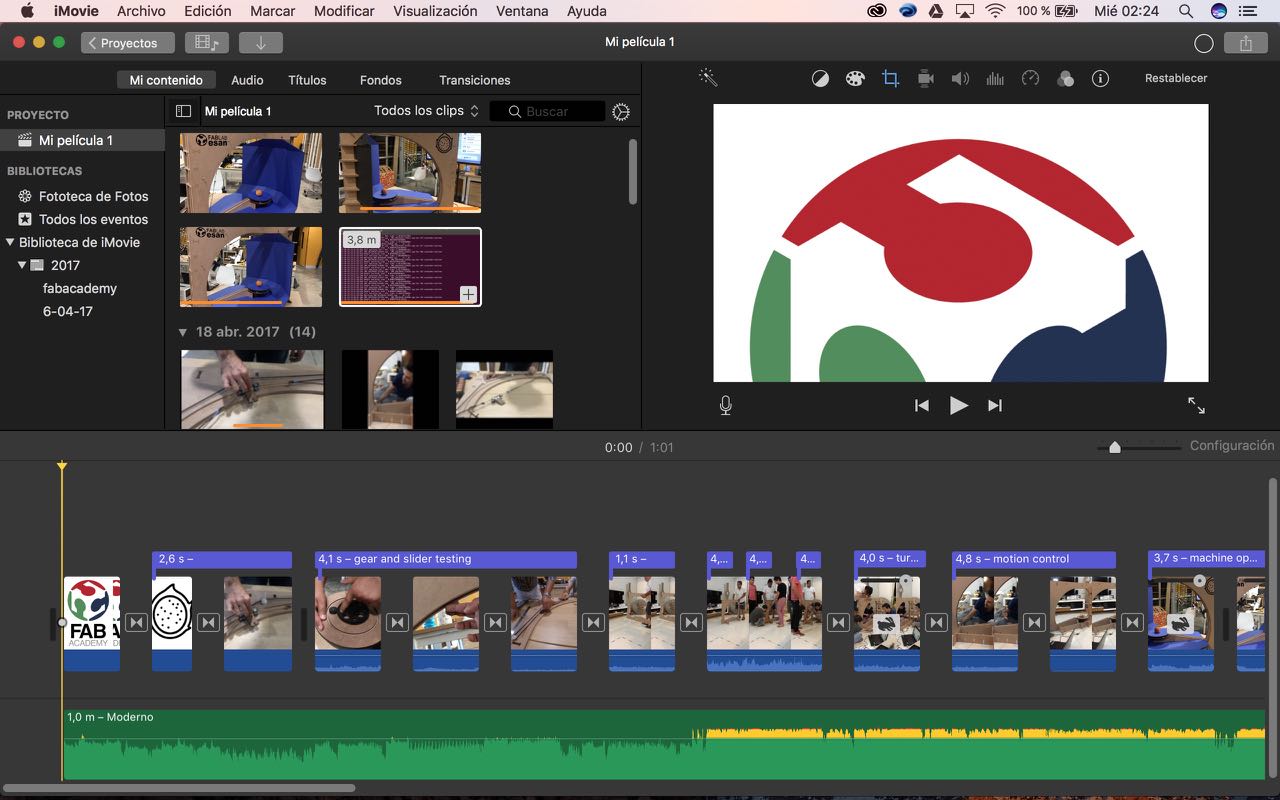Image resolution: width=1280 pixels, height=800 pixels.
Task: Click the Restablecer button
Action: (1176, 78)
